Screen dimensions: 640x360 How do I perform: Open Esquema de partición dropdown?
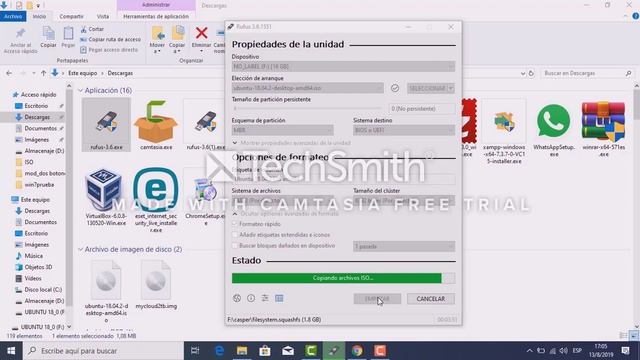pyautogui.click(x=282, y=130)
